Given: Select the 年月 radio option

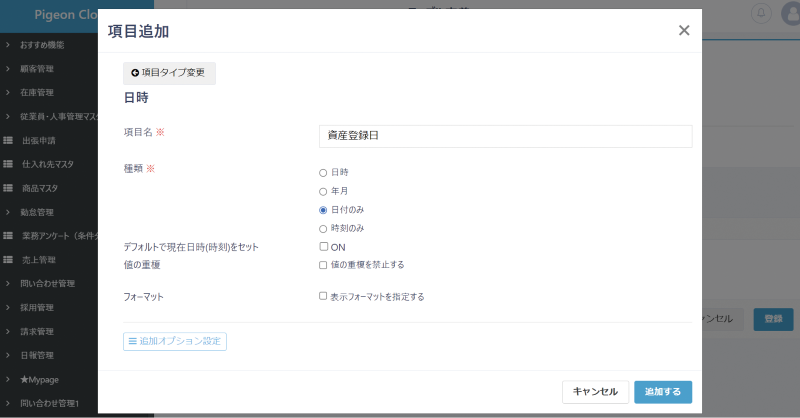Looking at the screenshot, I should pos(323,191).
